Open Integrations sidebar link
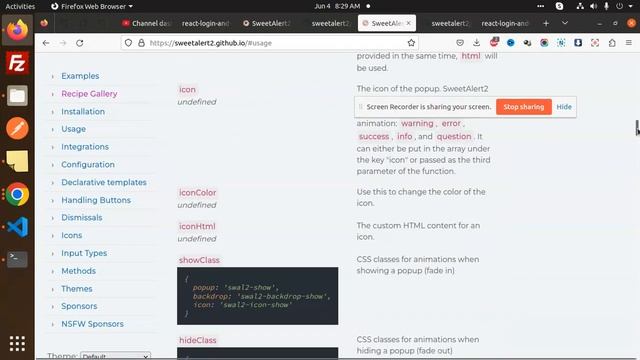The height and width of the screenshot is (360, 640). pos(85,147)
